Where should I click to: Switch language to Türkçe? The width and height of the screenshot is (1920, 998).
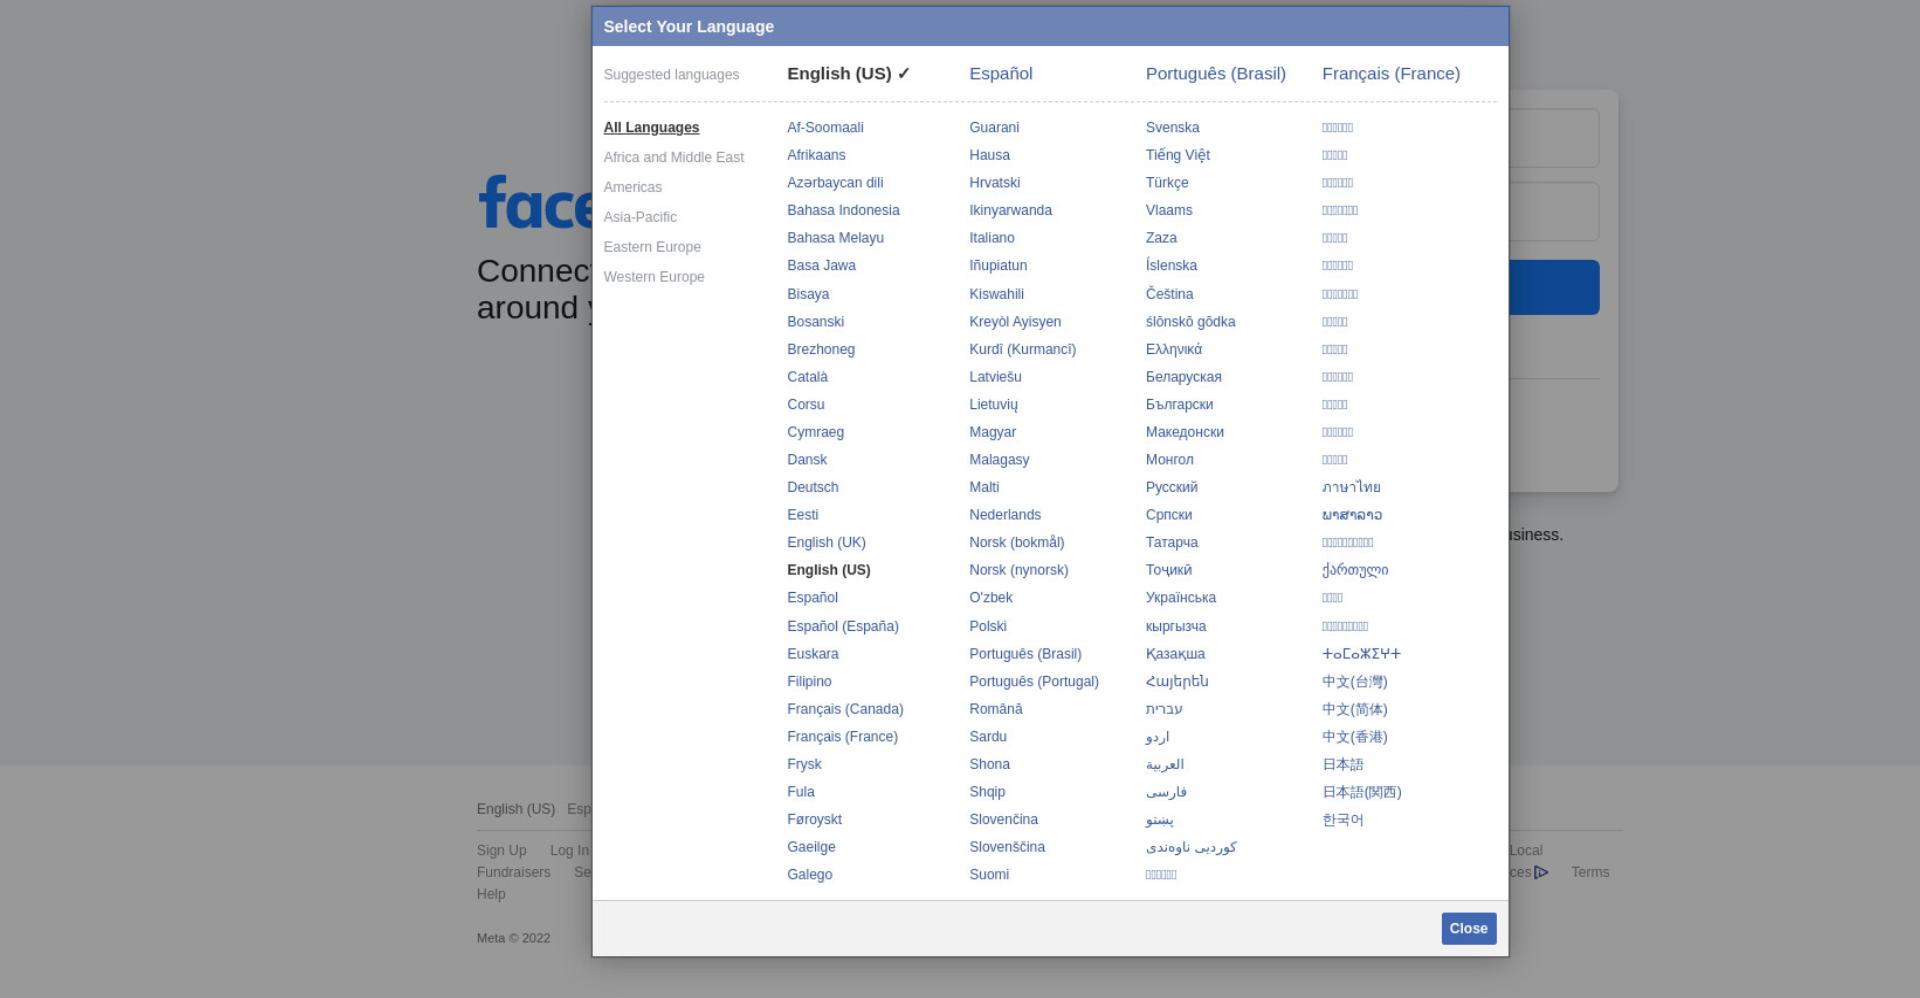(1167, 182)
